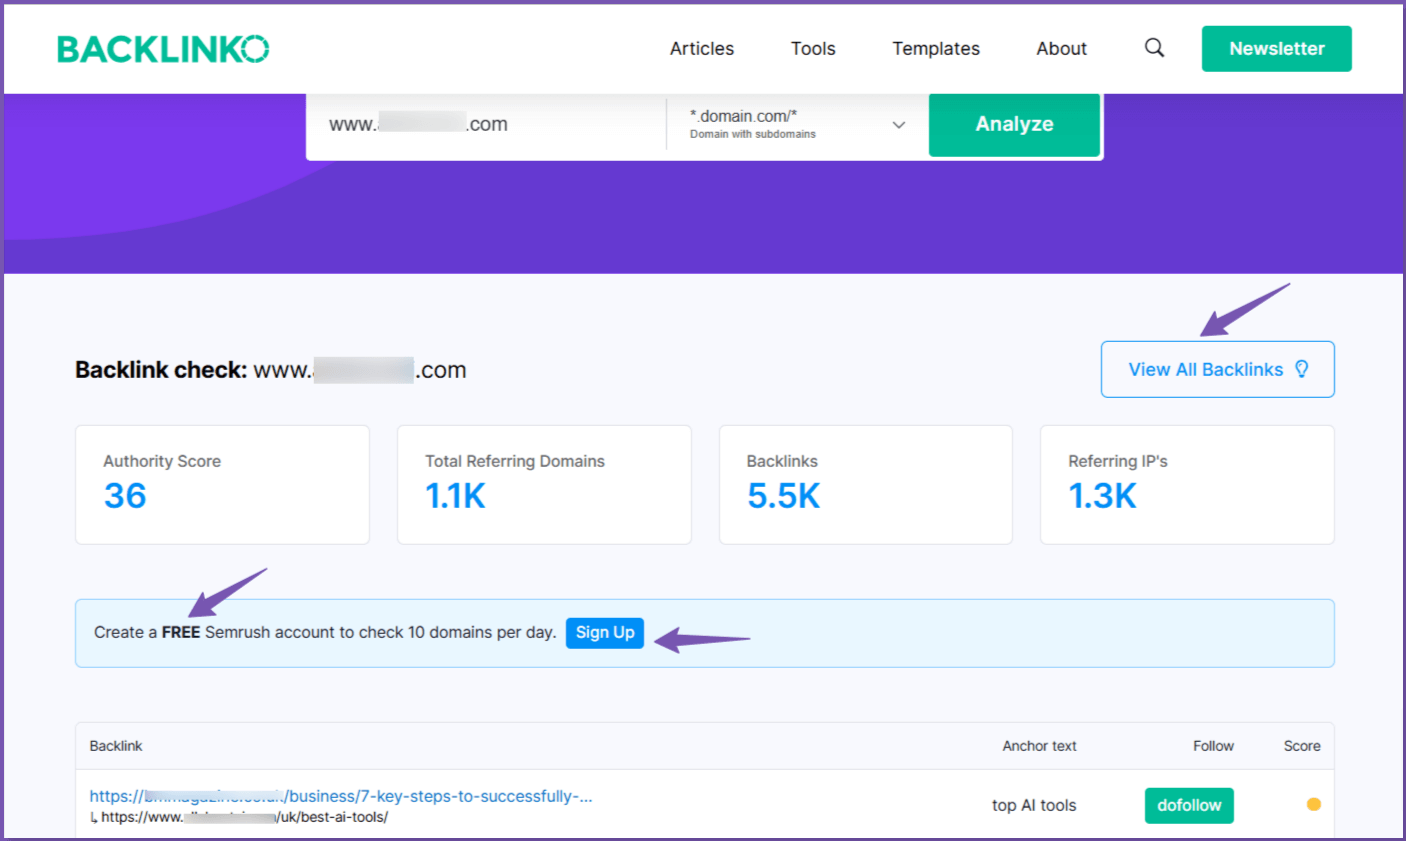
Task: Select the Referring IP's stat card
Action: [x=1186, y=484]
